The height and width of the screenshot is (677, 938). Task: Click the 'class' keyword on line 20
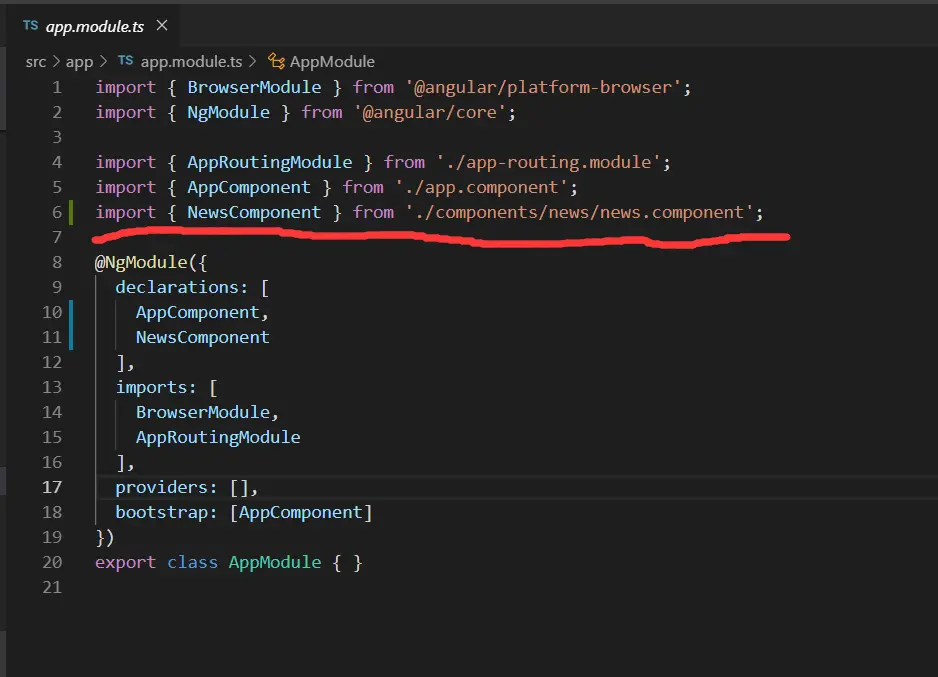point(192,562)
